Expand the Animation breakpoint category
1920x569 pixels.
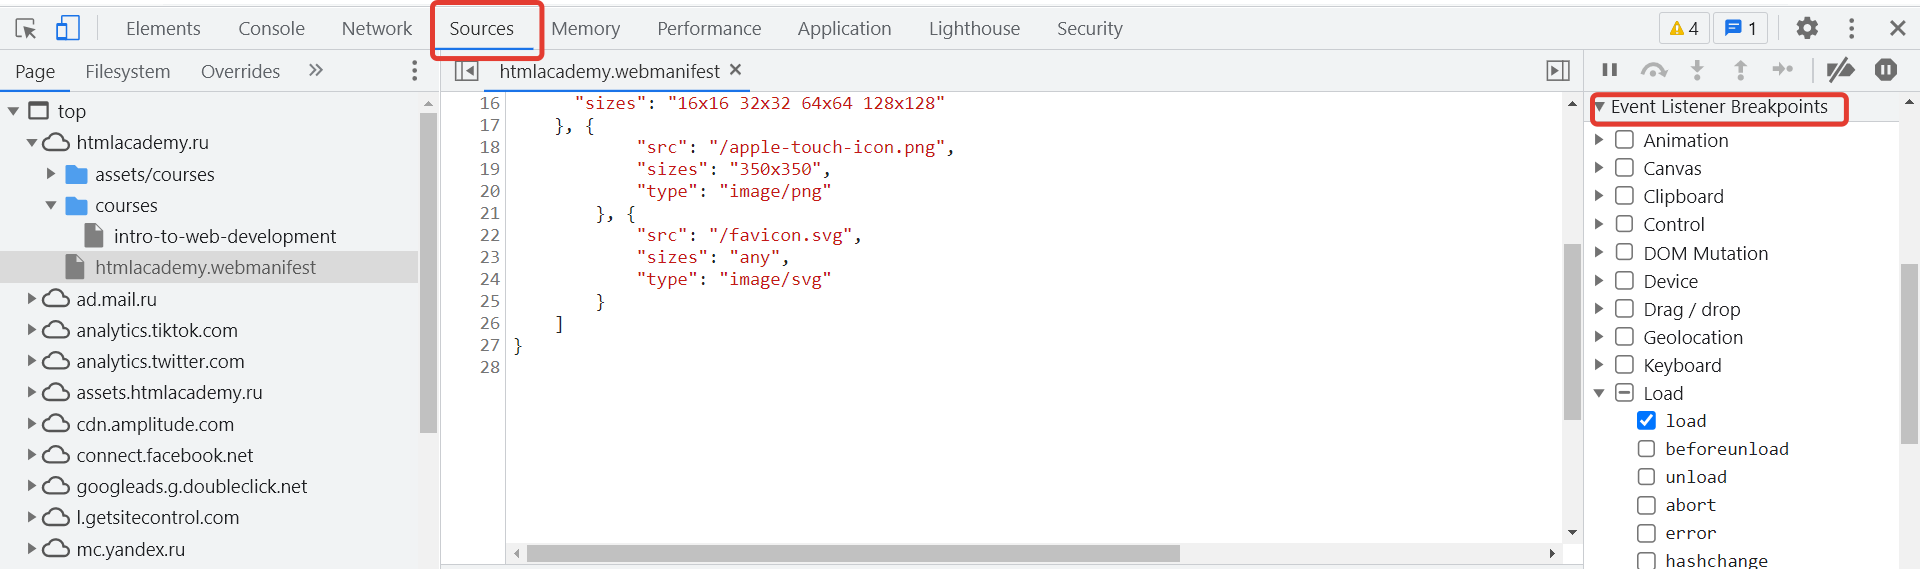pyautogui.click(x=1599, y=140)
